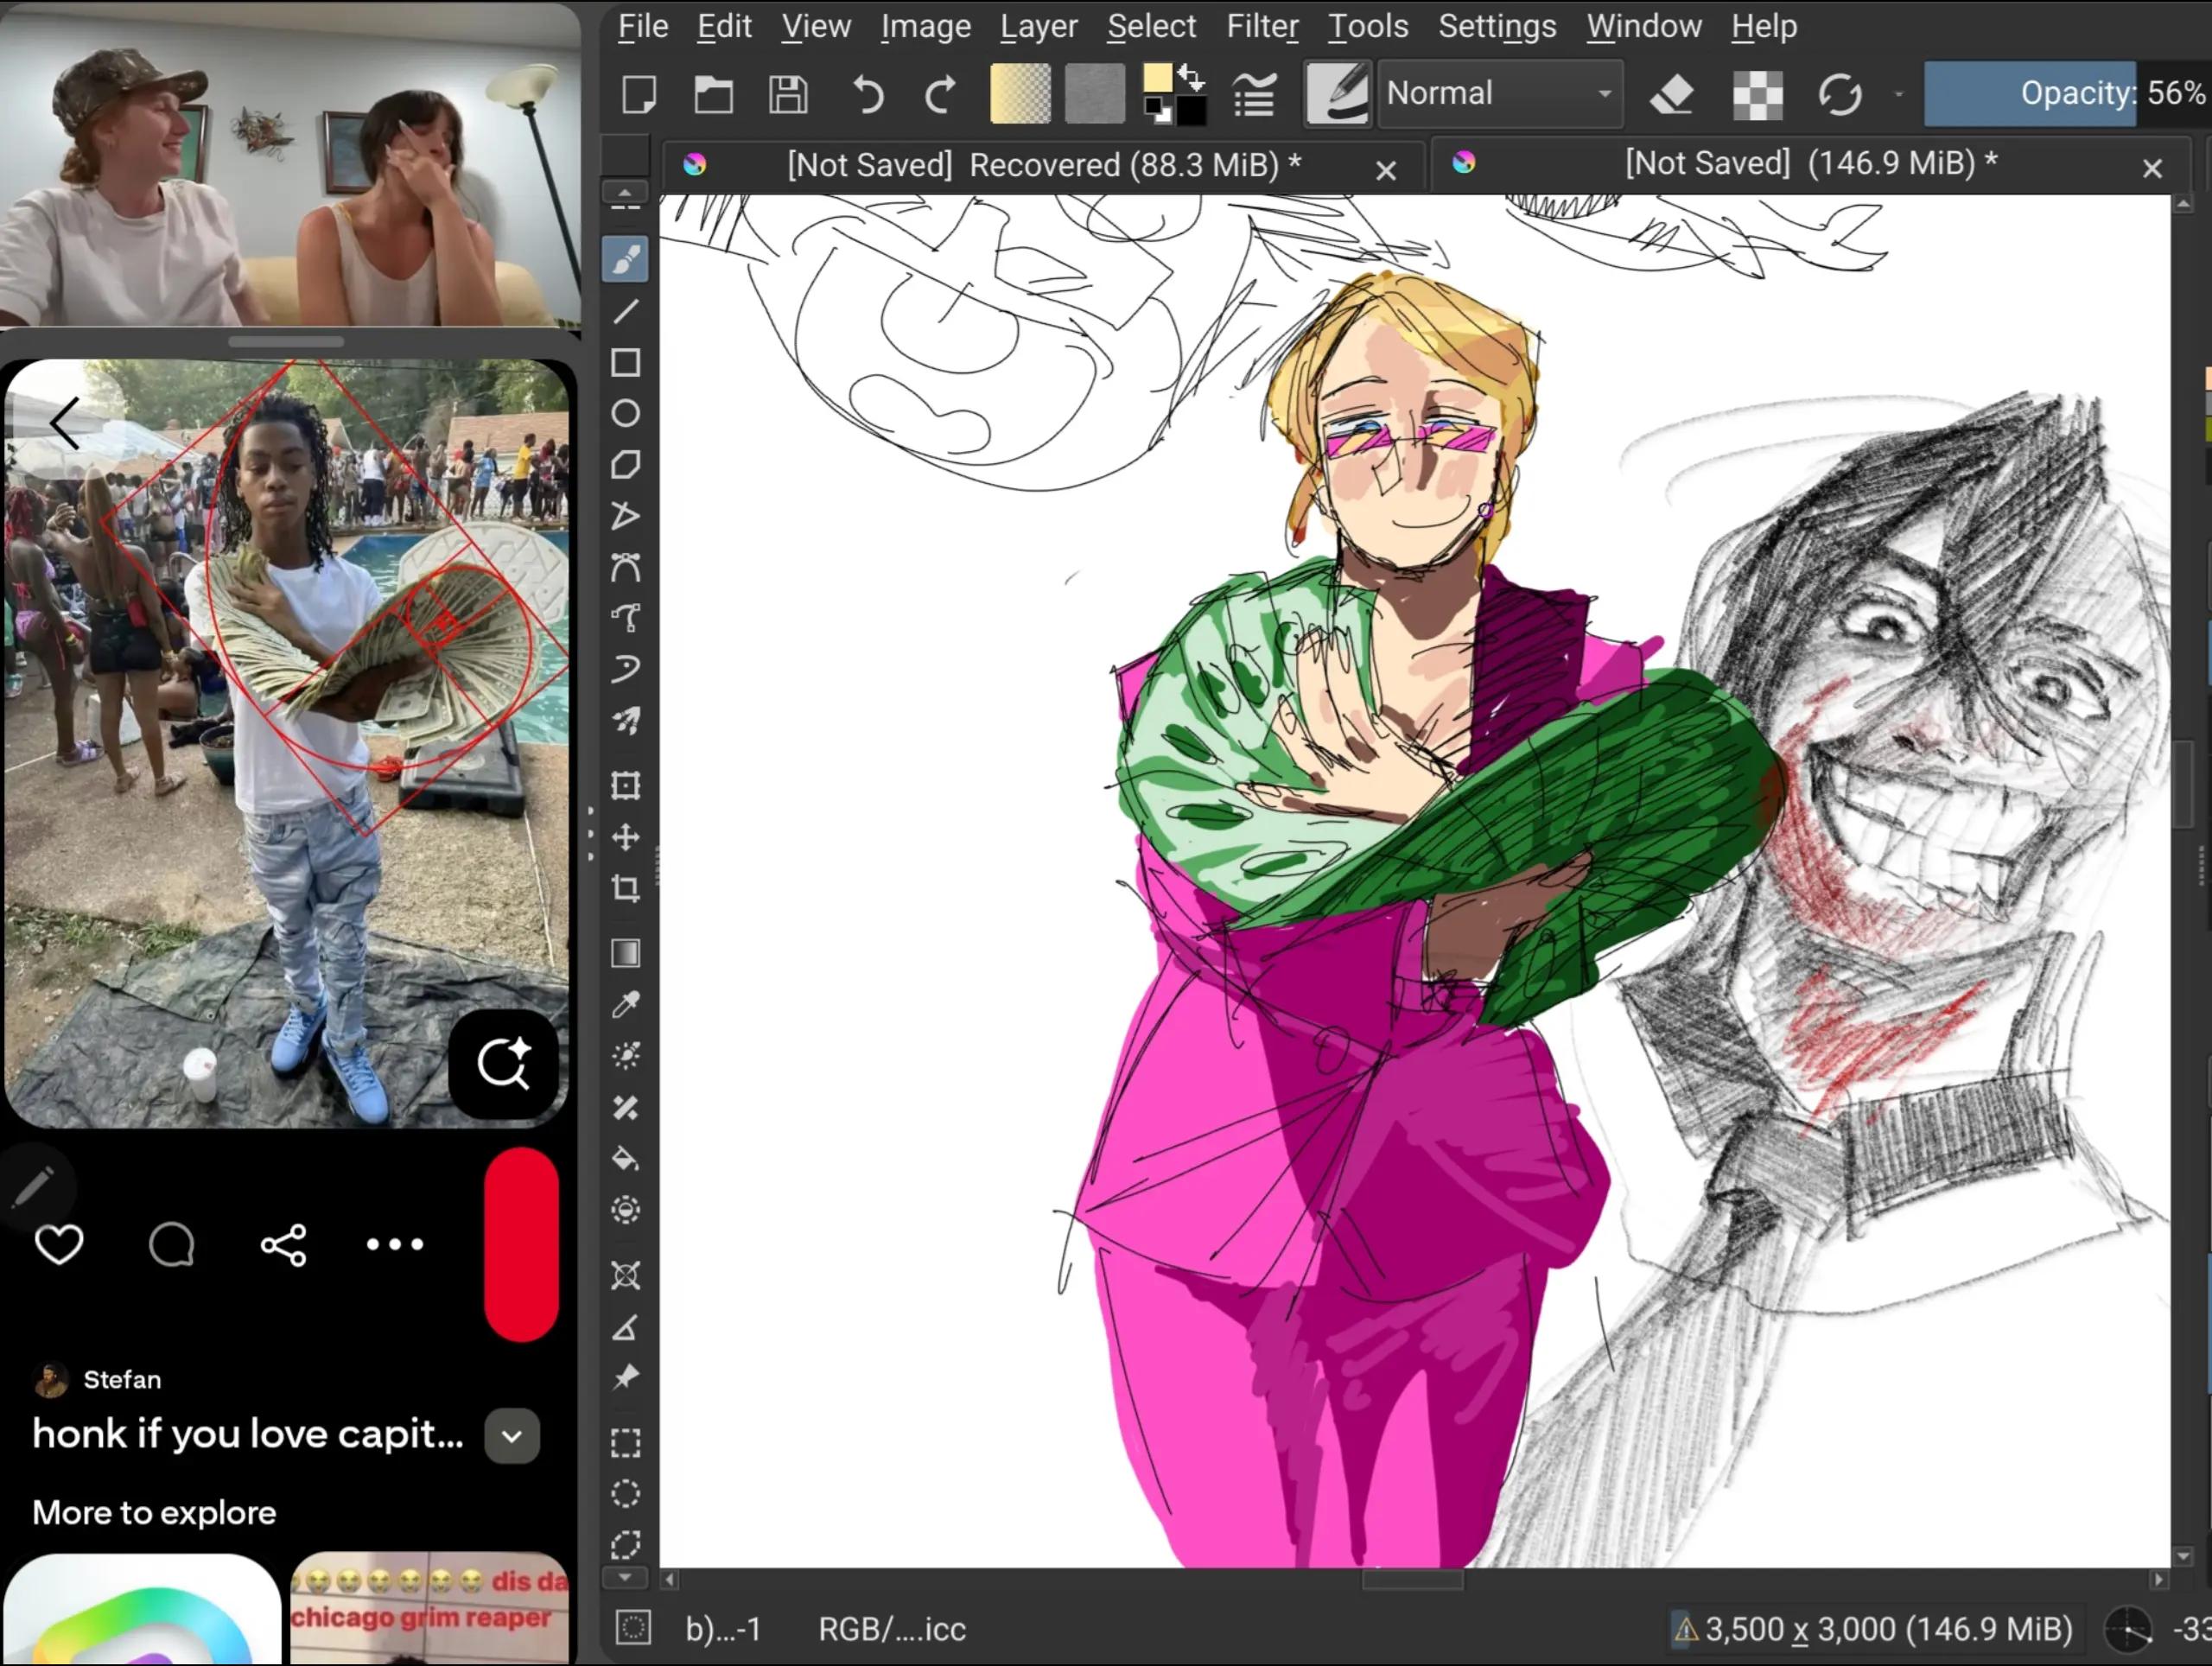Open the Fill Patterns picker
The height and width of the screenshot is (1666, 2212).
pyautogui.click(x=1095, y=95)
